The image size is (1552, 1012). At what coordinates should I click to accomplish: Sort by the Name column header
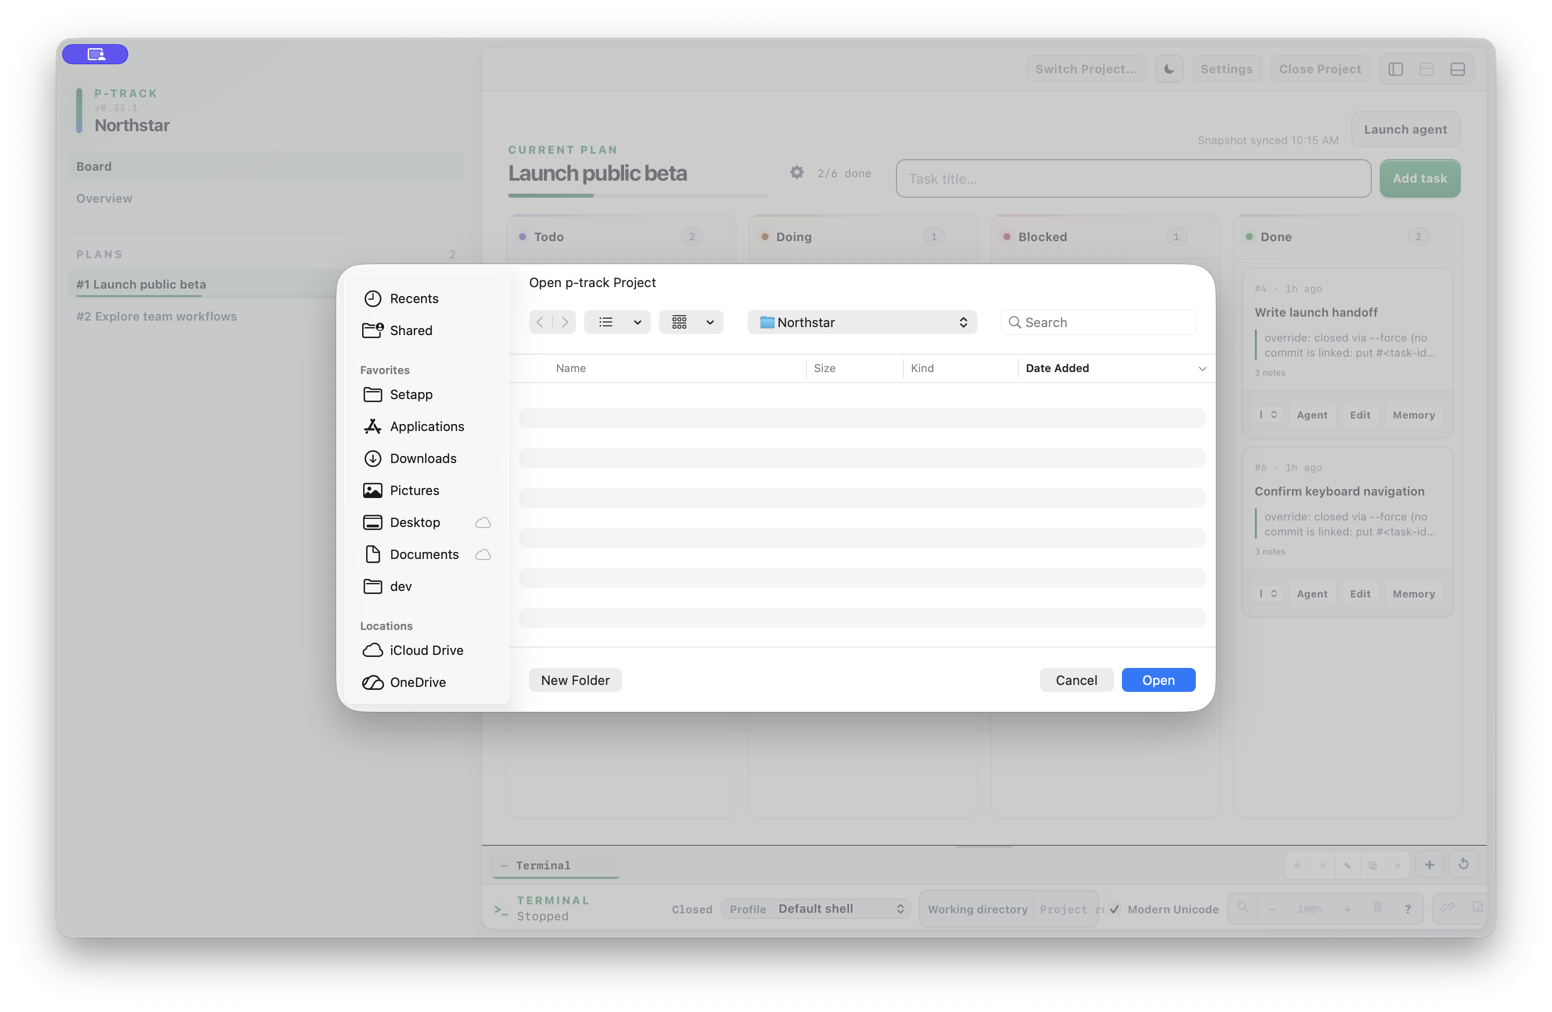[571, 368]
